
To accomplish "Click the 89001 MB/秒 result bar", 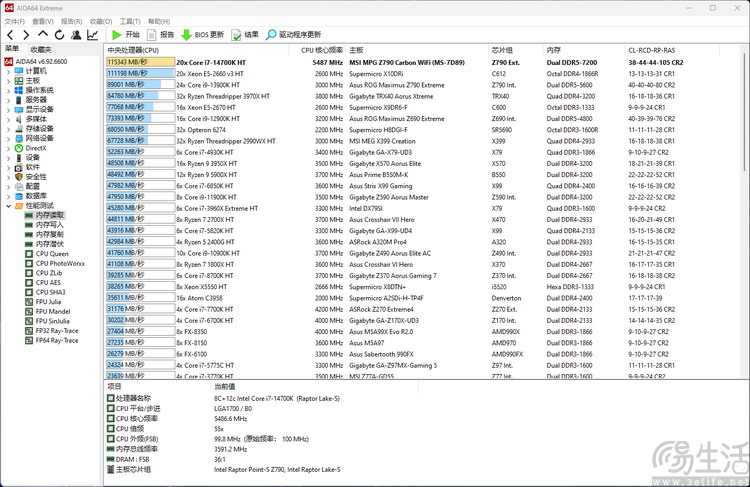I will (141, 85).
